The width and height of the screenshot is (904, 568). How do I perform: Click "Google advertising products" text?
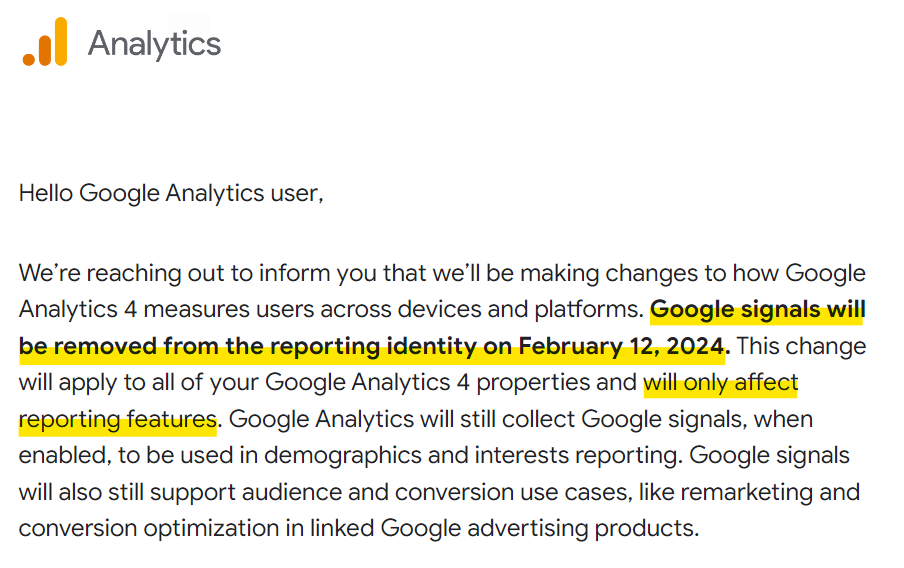point(540,529)
